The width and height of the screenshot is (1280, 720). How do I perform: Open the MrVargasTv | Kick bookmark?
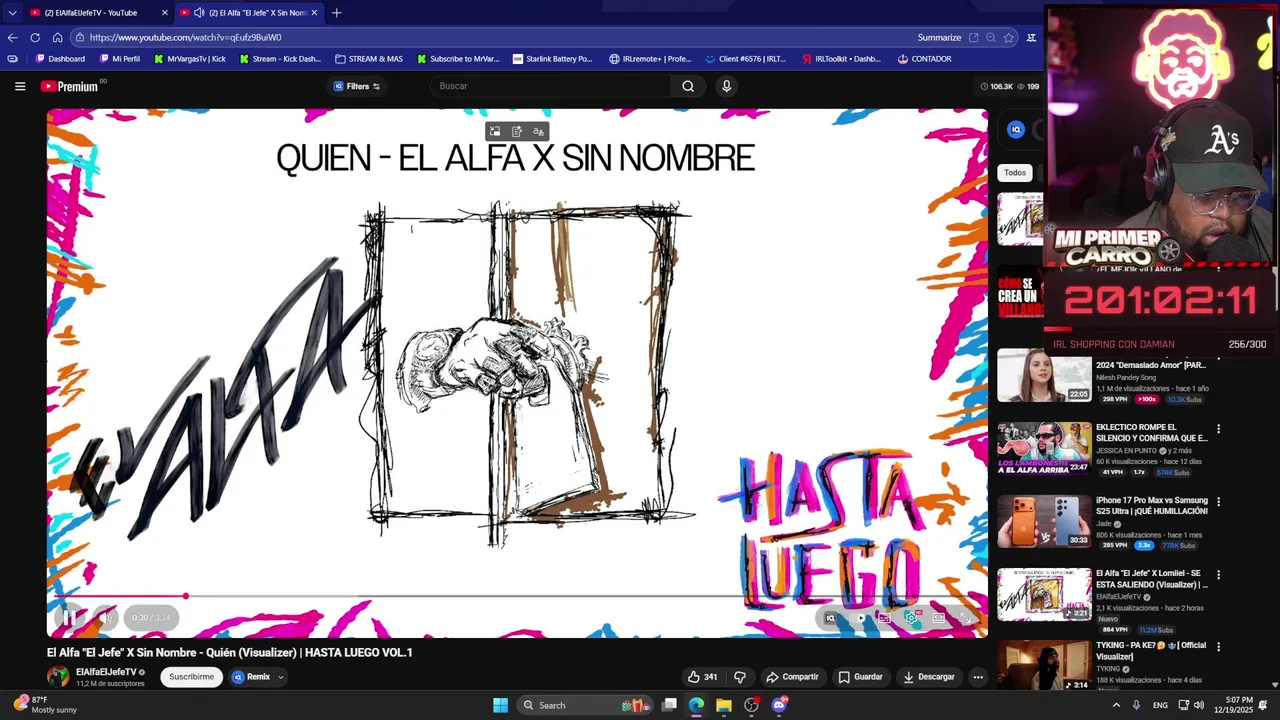pyautogui.click(x=189, y=59)
